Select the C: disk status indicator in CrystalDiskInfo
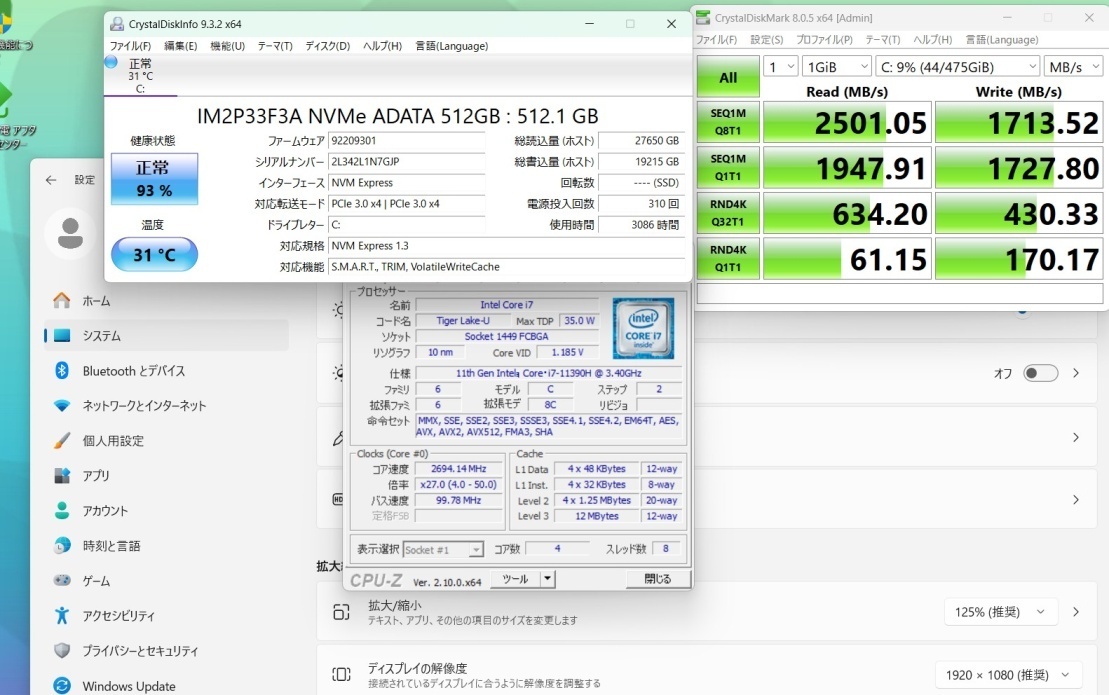Screen dimensions: 1109x695 pyautogui.click(x=140, y=75)
